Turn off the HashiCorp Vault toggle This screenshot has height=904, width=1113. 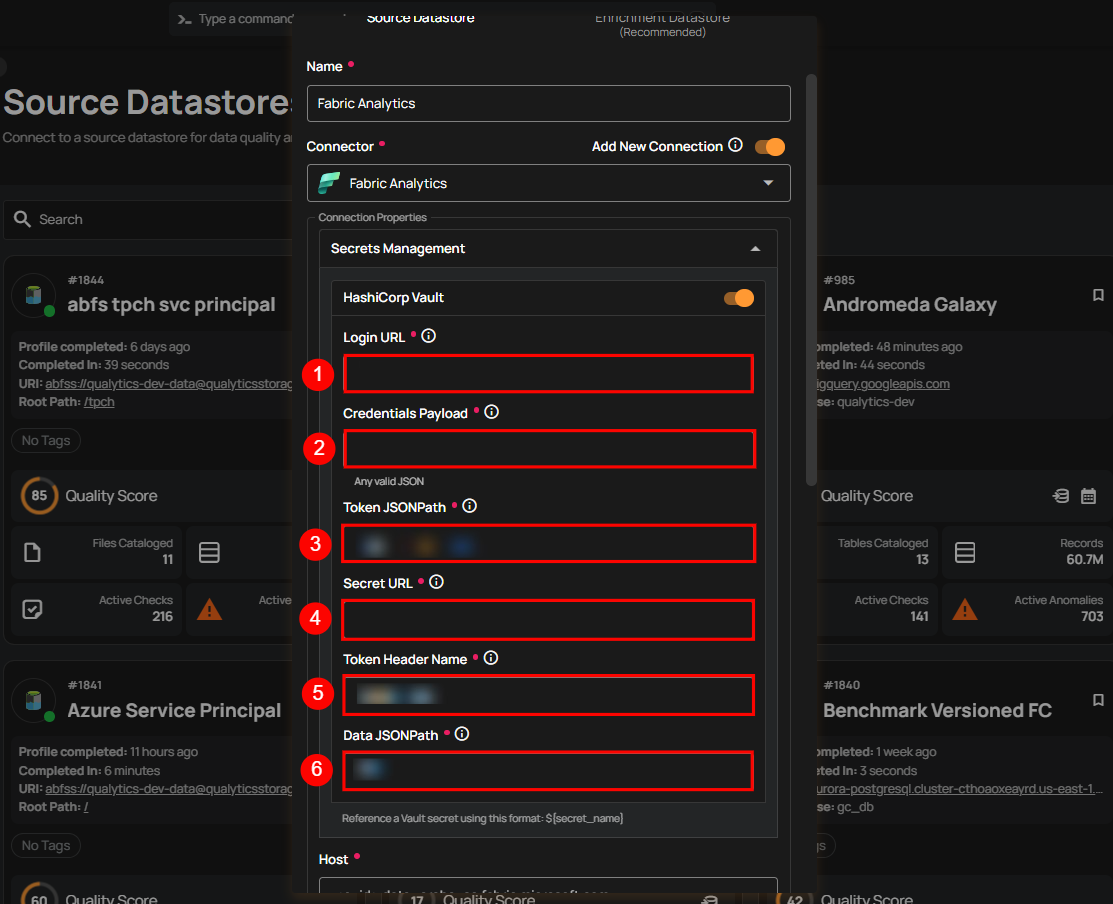(739, 298)
